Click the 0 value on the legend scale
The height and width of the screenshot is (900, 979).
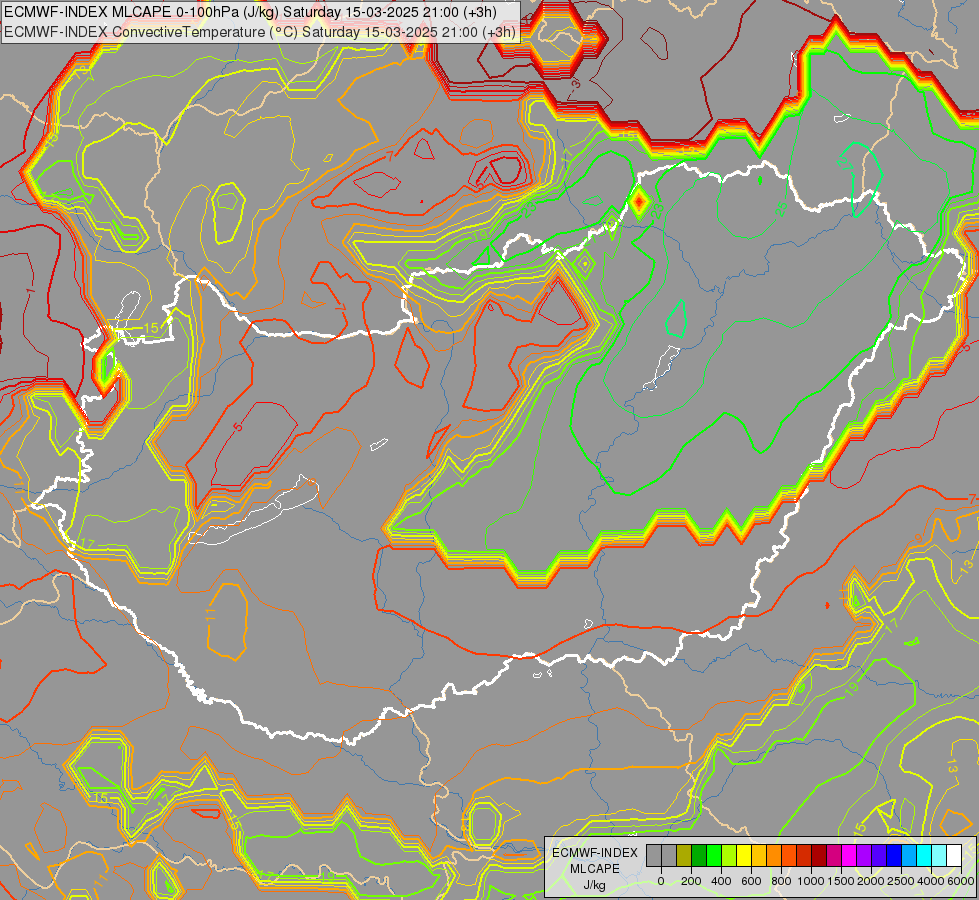(x=661, y=881)
